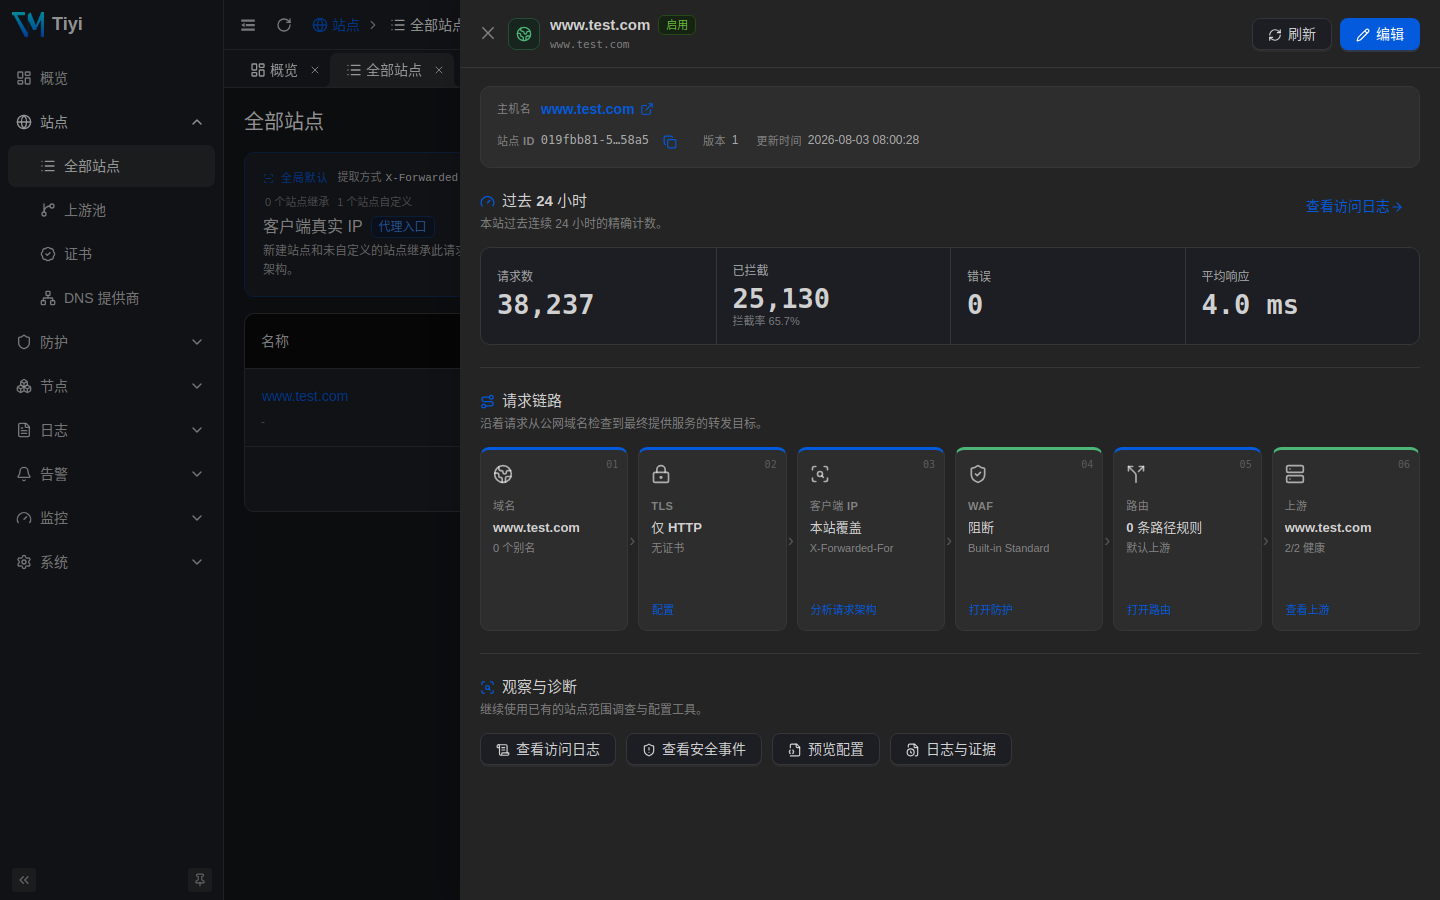1440x900 pixels.
Task: Click the 客户端 IP scan icon
Action: (x=820, y=474)
